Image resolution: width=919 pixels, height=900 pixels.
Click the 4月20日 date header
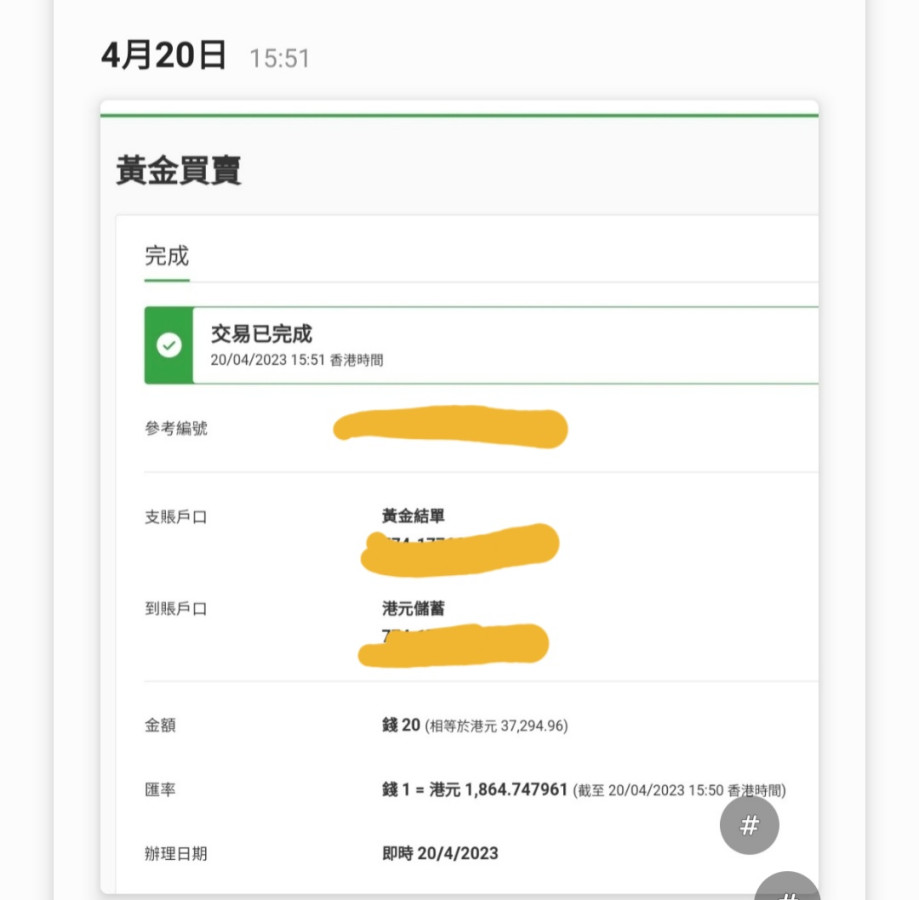(x=164, y=56)
